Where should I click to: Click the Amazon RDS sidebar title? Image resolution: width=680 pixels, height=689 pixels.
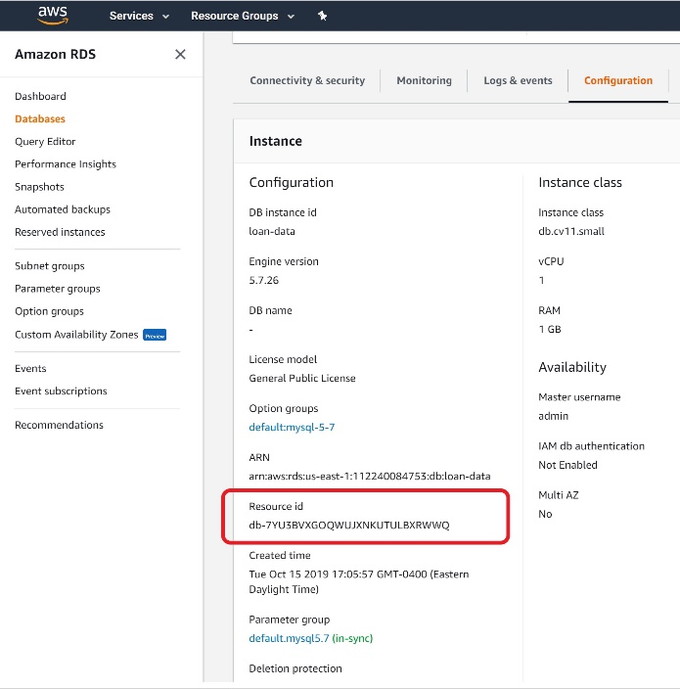pyautogui.click(x=55, y=54)
